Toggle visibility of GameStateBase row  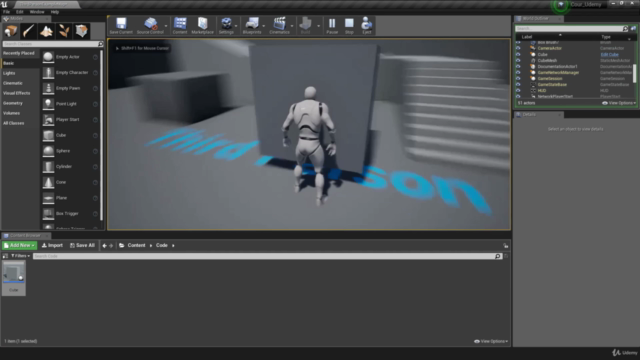click(x=518, y=84)
